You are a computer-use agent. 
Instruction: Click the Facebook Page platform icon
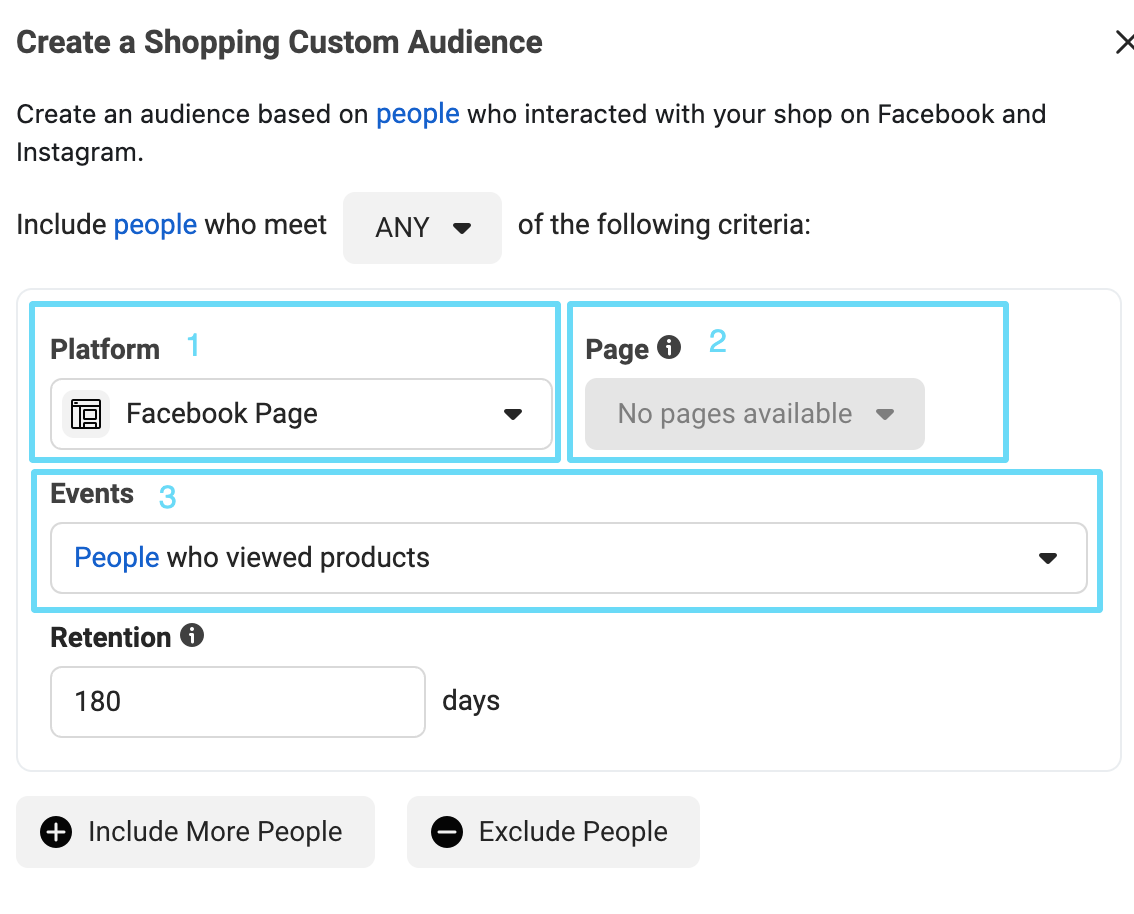click(x=86, y=414)
